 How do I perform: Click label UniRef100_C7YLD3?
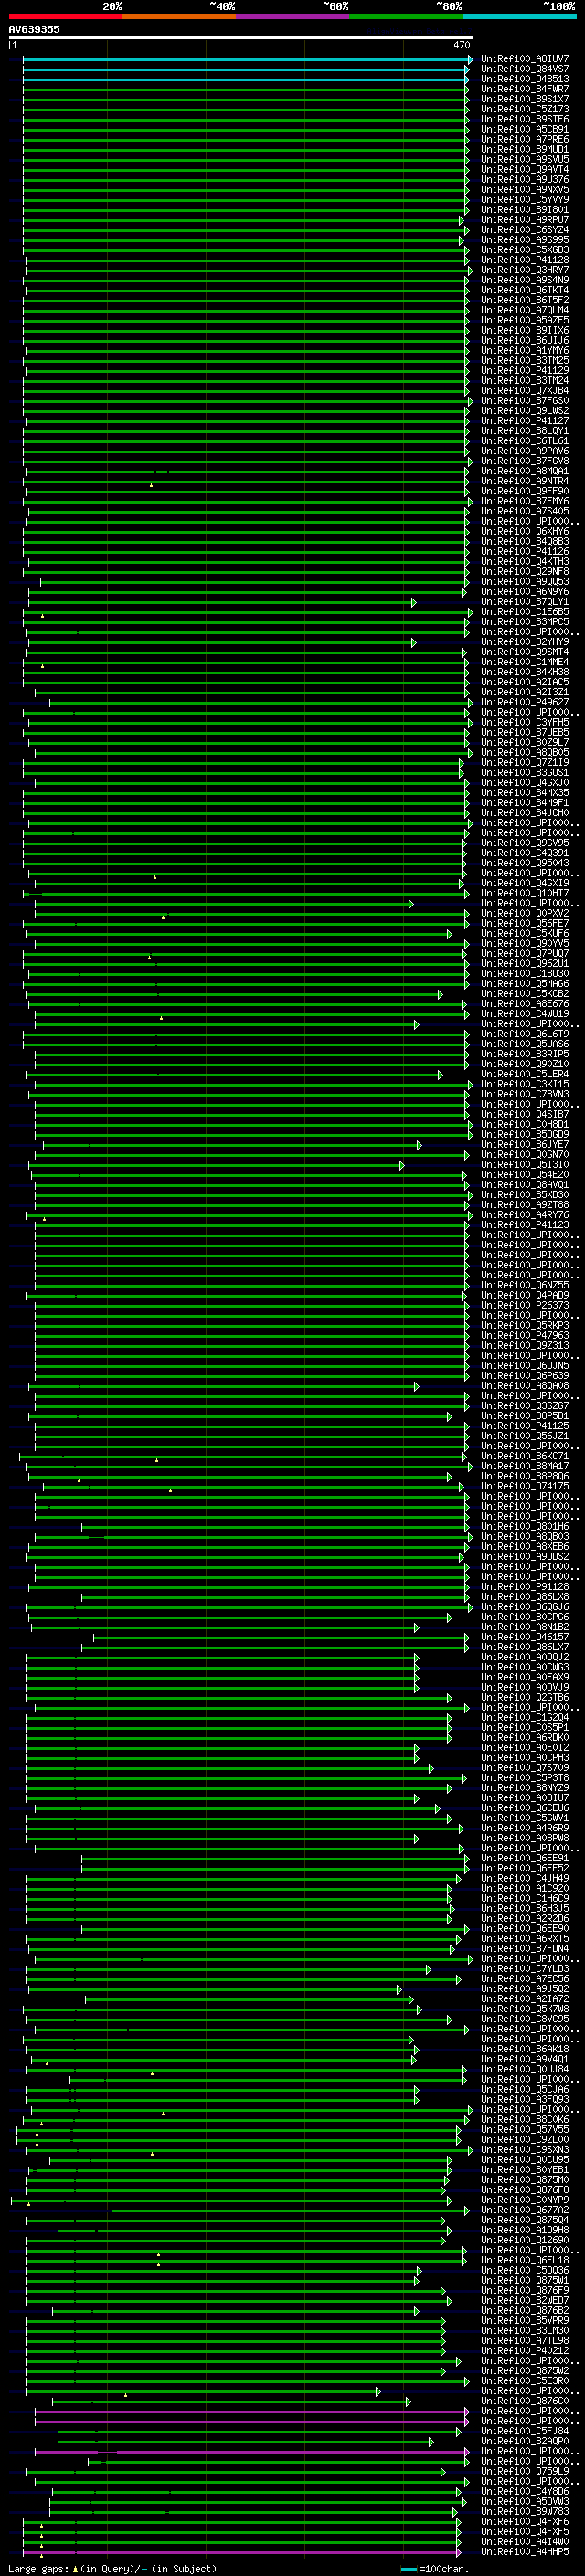point(524,1969)
